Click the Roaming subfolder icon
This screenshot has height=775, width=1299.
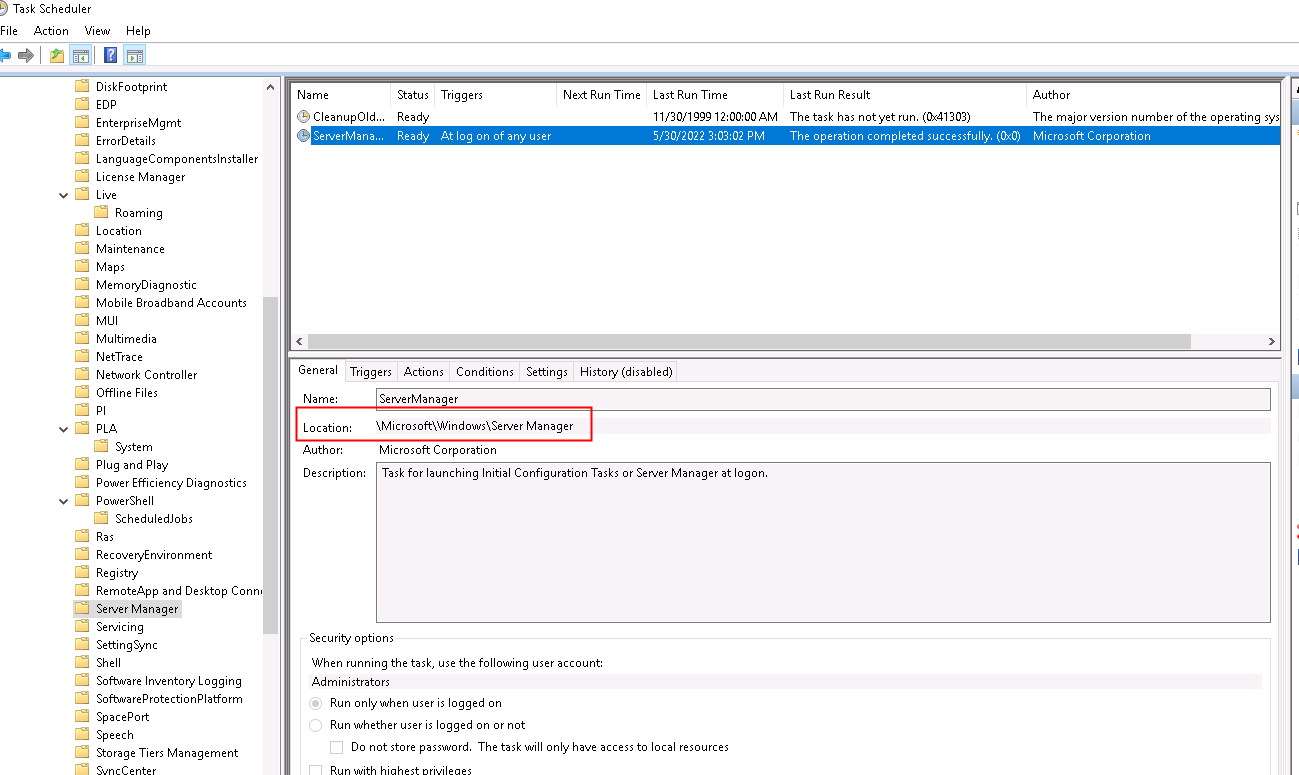click(102, 213)
